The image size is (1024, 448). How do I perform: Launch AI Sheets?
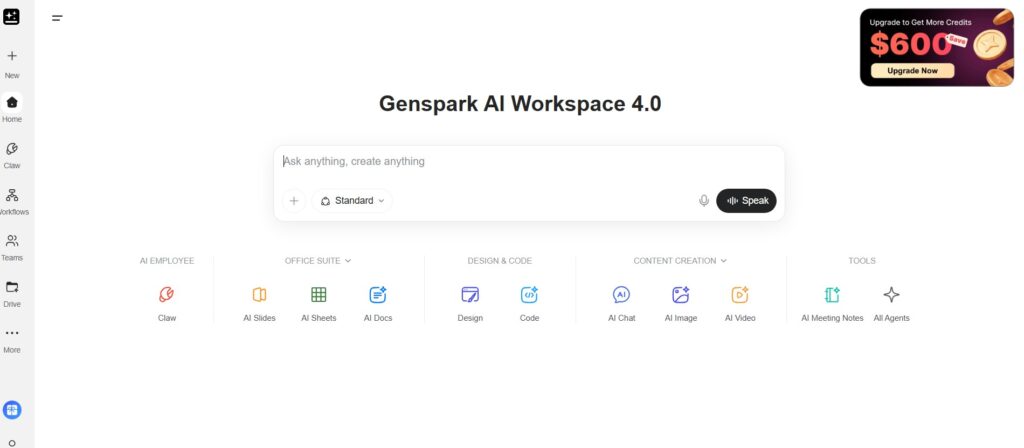(x=319, y=304)
